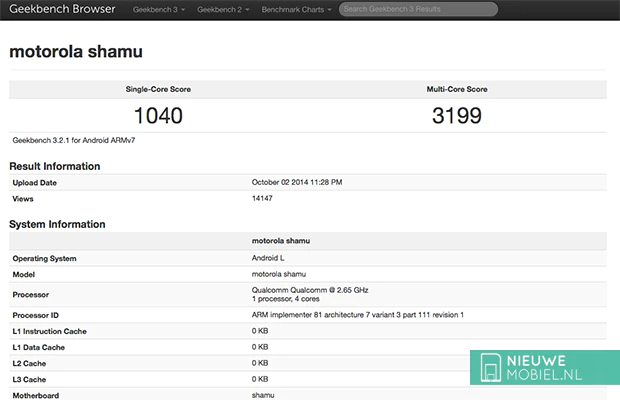
Task: Select the ARM implementer 81 architecture value
Action: tap(358, 315)
